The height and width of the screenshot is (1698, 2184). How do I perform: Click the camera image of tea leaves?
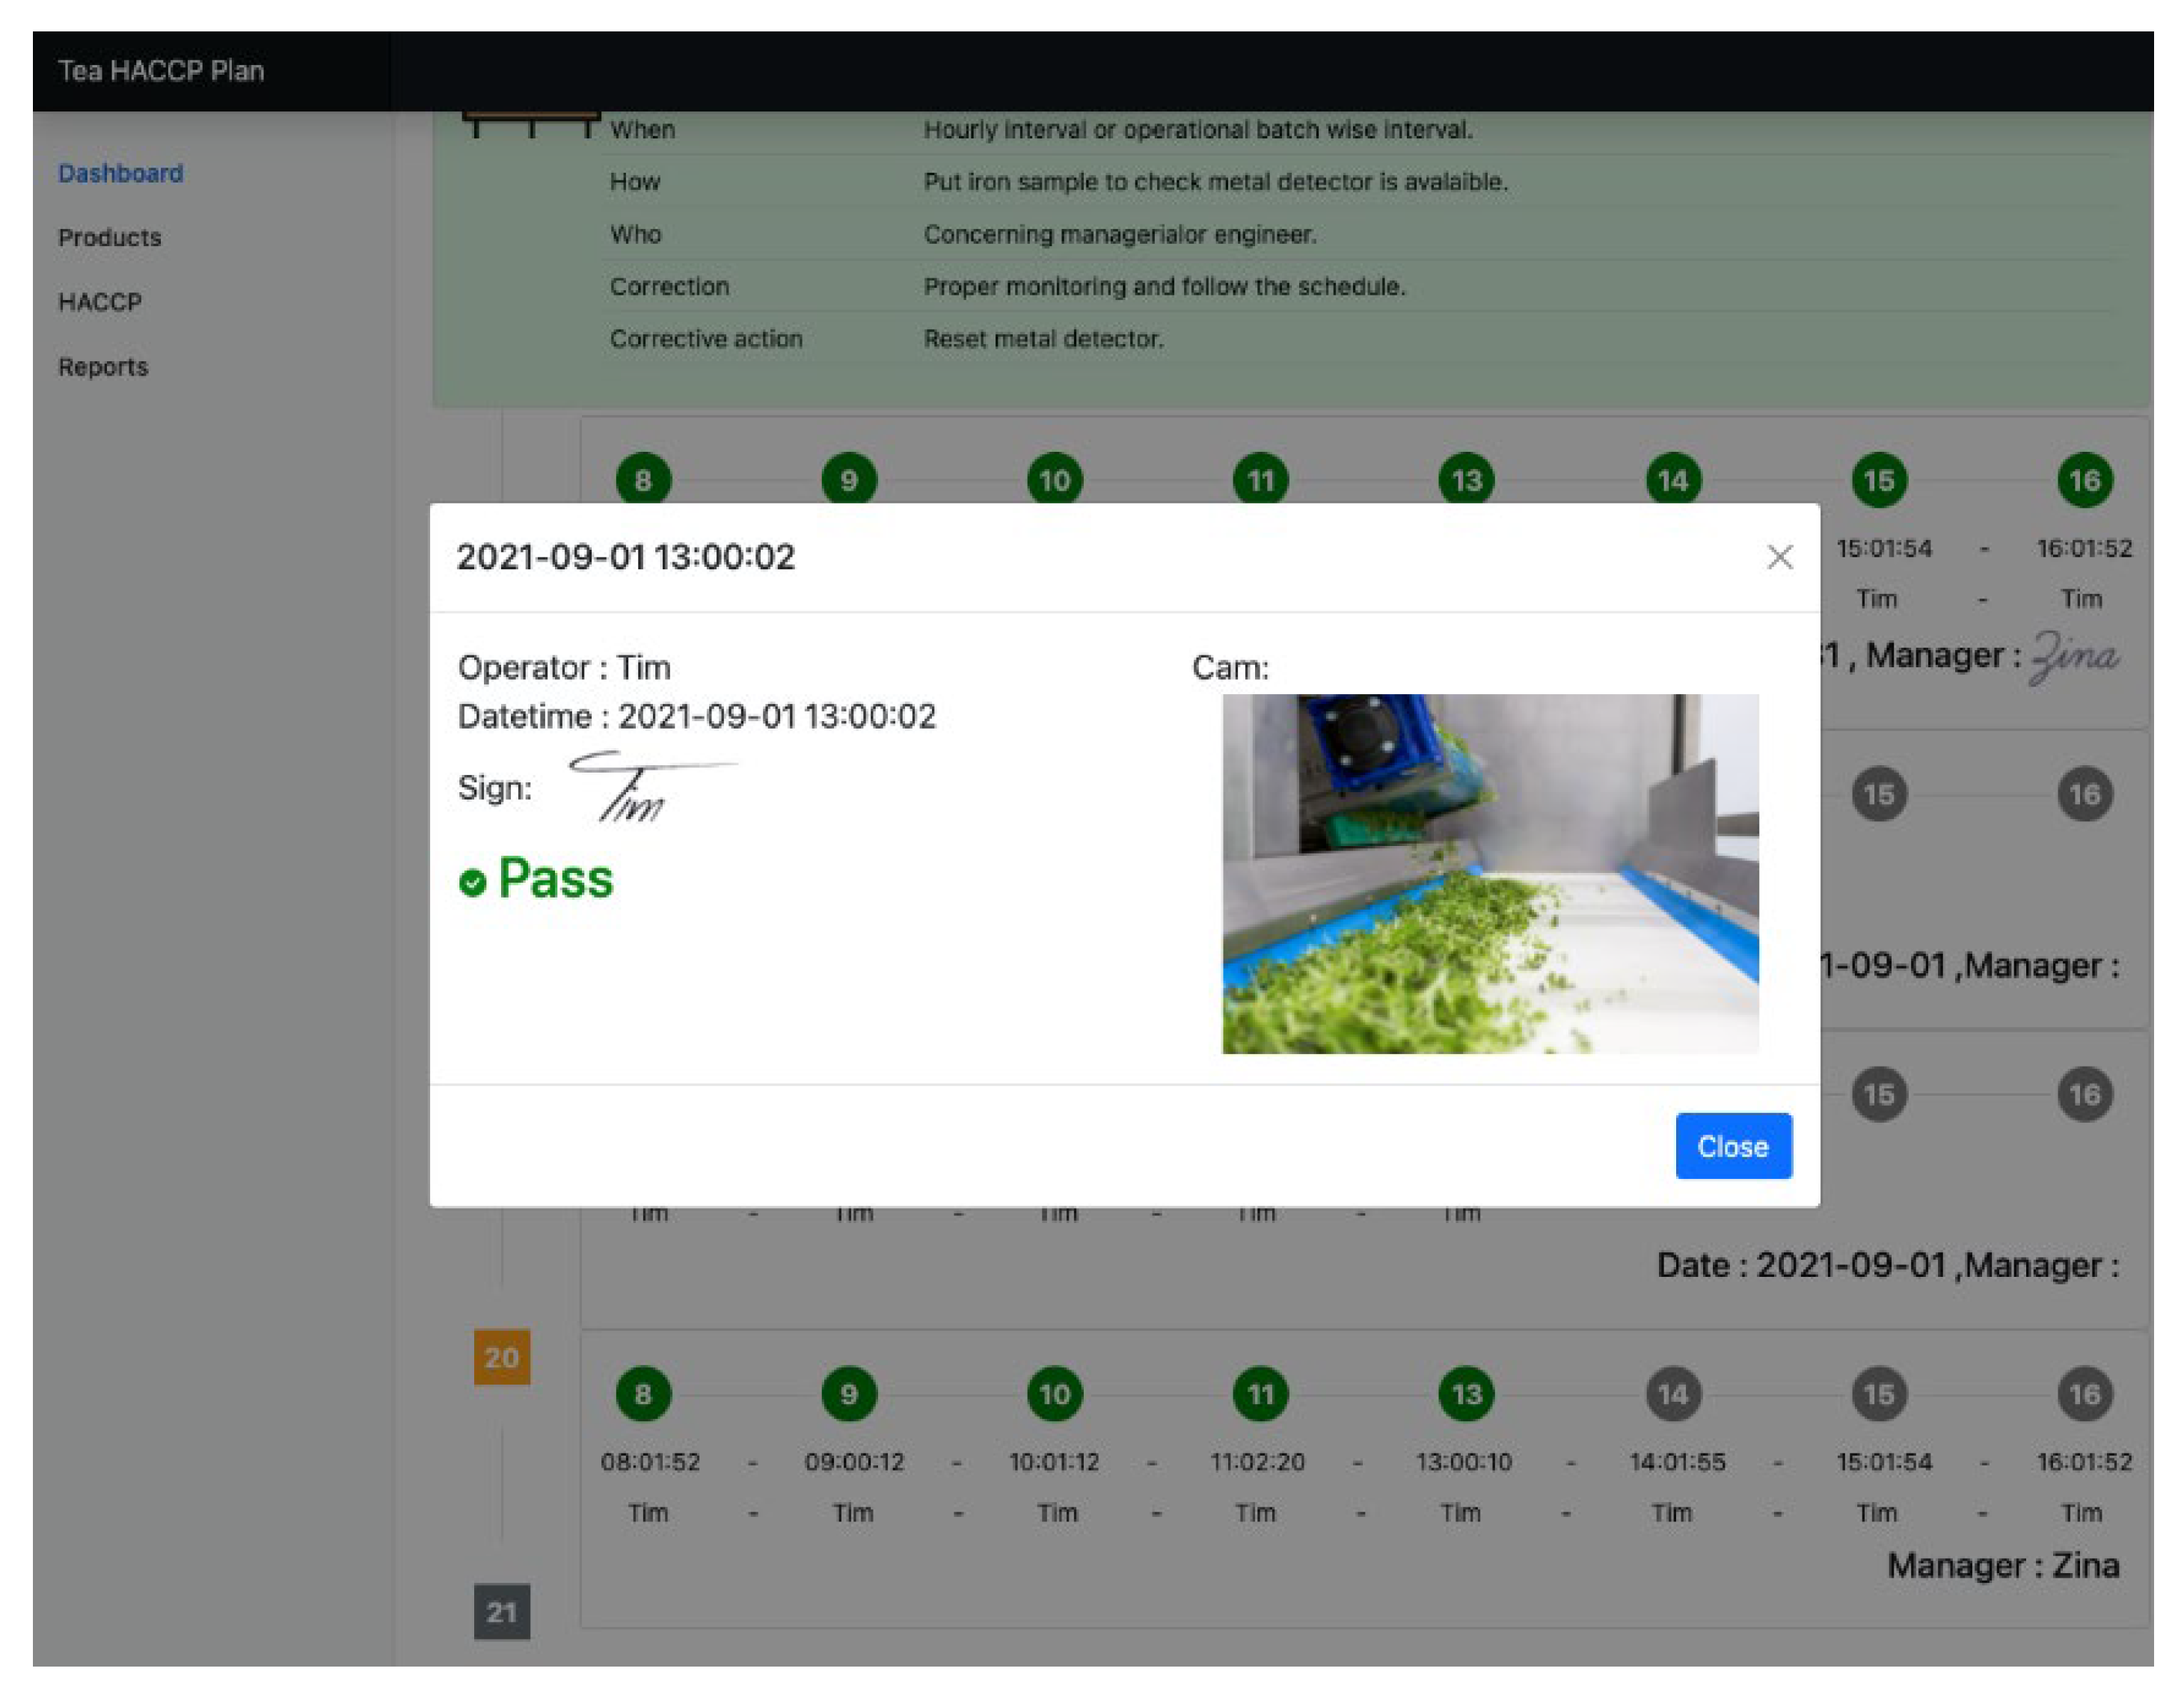point(1489,873)
